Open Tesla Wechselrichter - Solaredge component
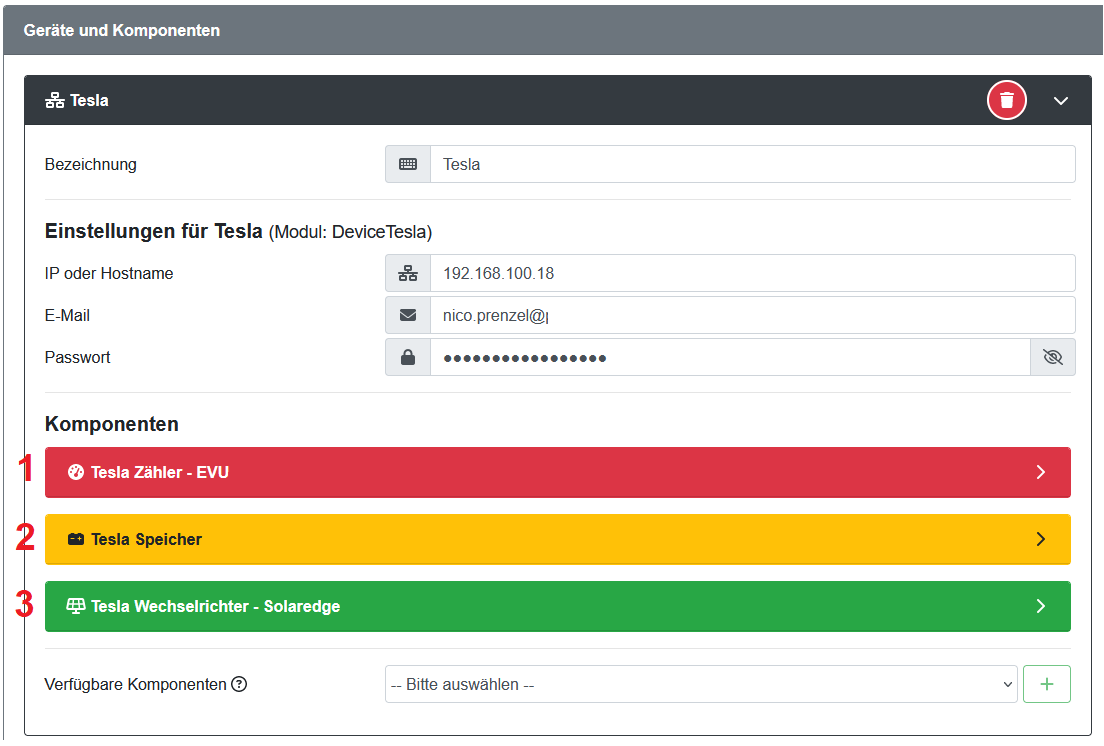 [x=556, y=606]
